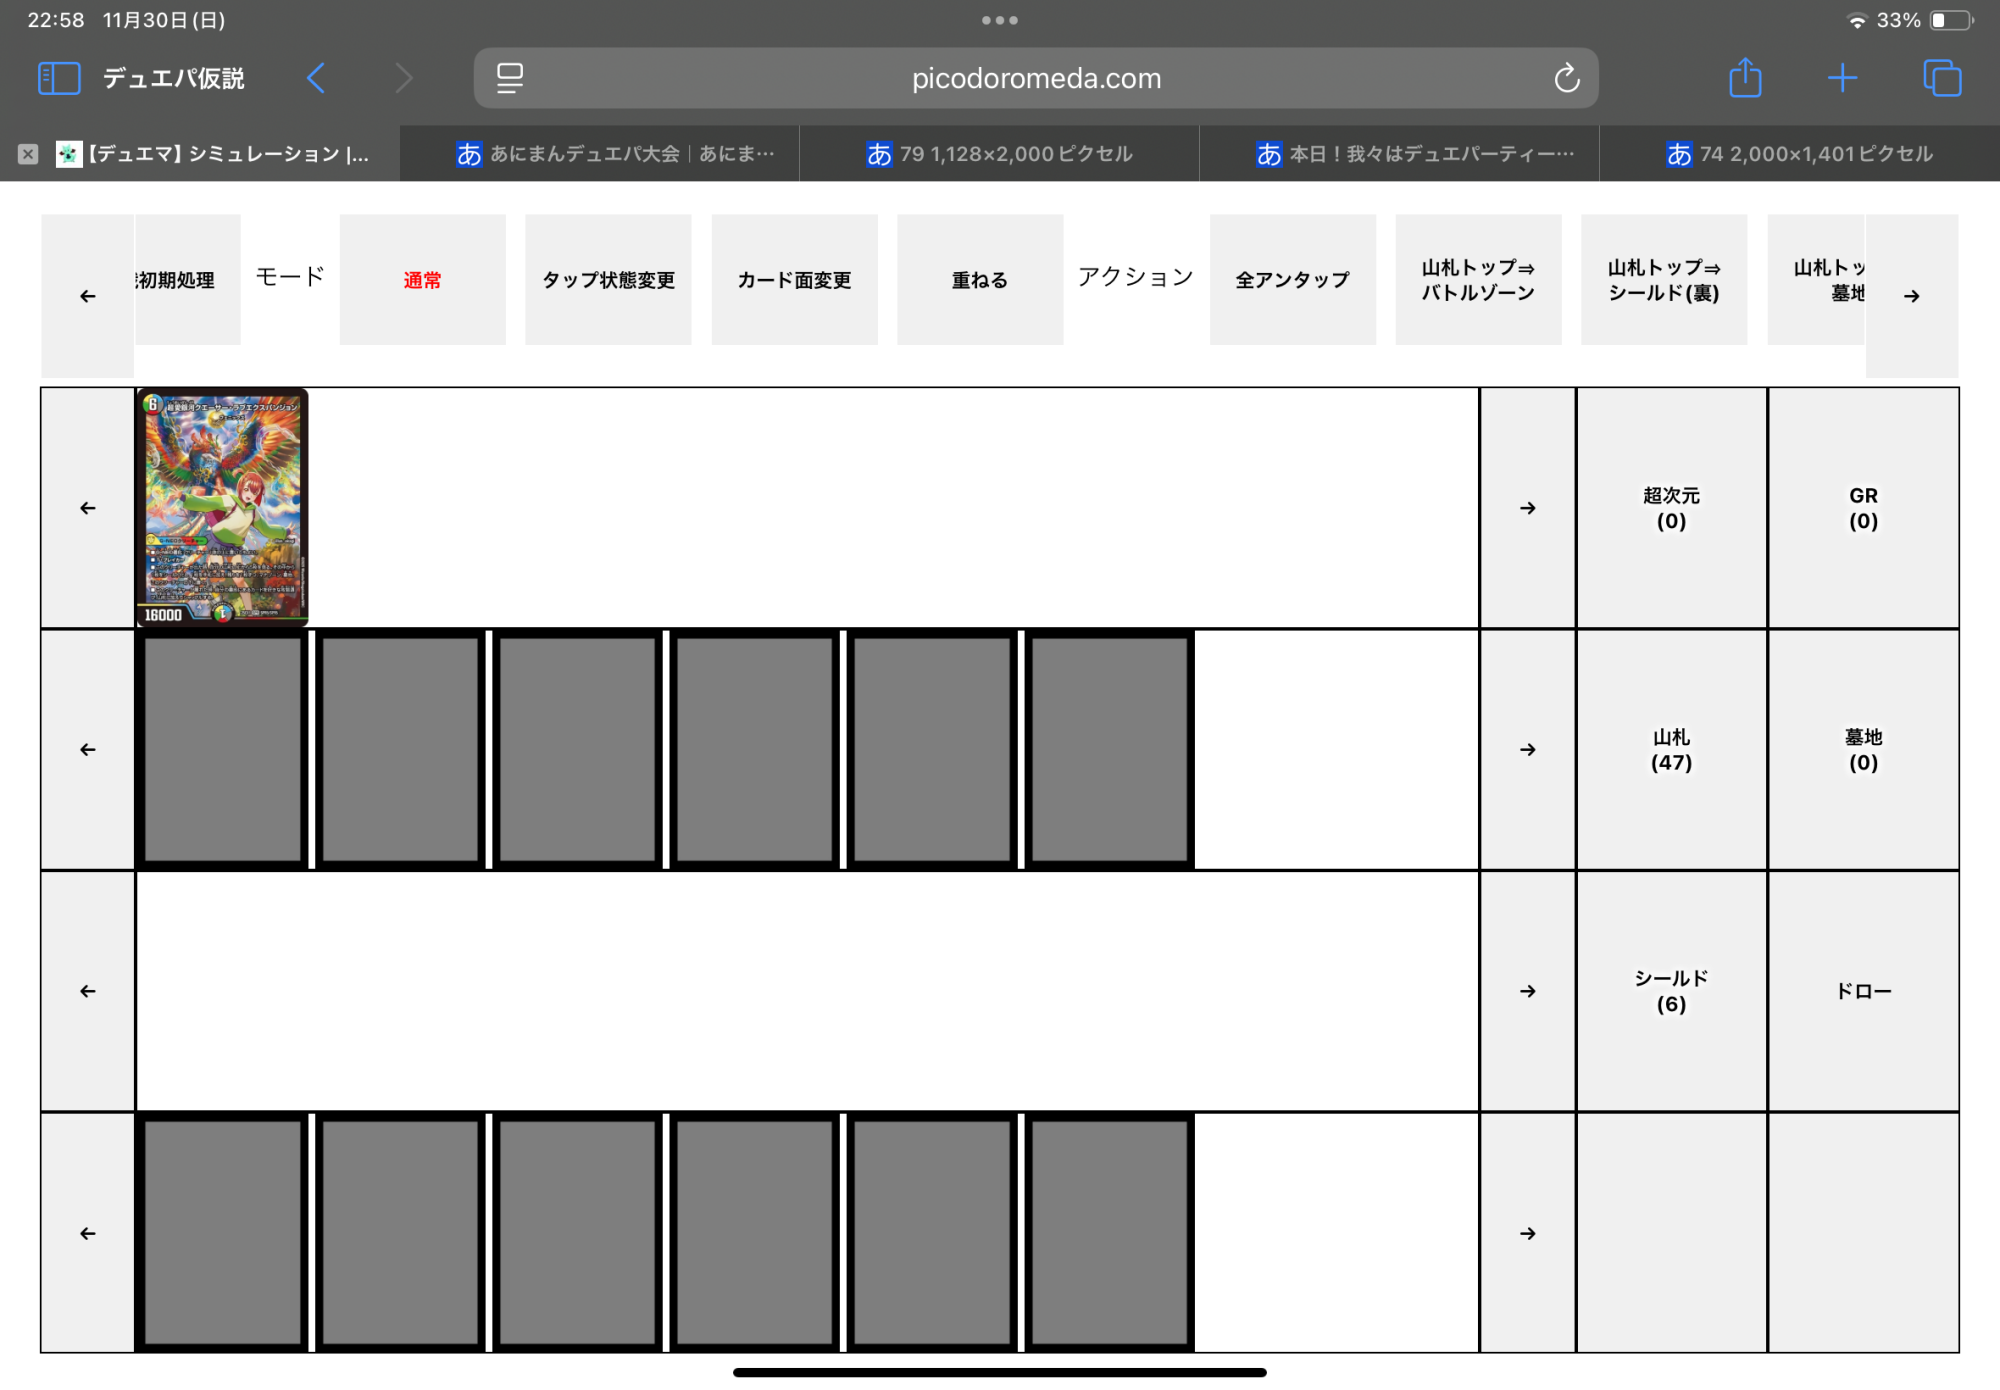Toggle タップ状態変更 mode
Viewport: 2000px width, 1390px height.
608,280
